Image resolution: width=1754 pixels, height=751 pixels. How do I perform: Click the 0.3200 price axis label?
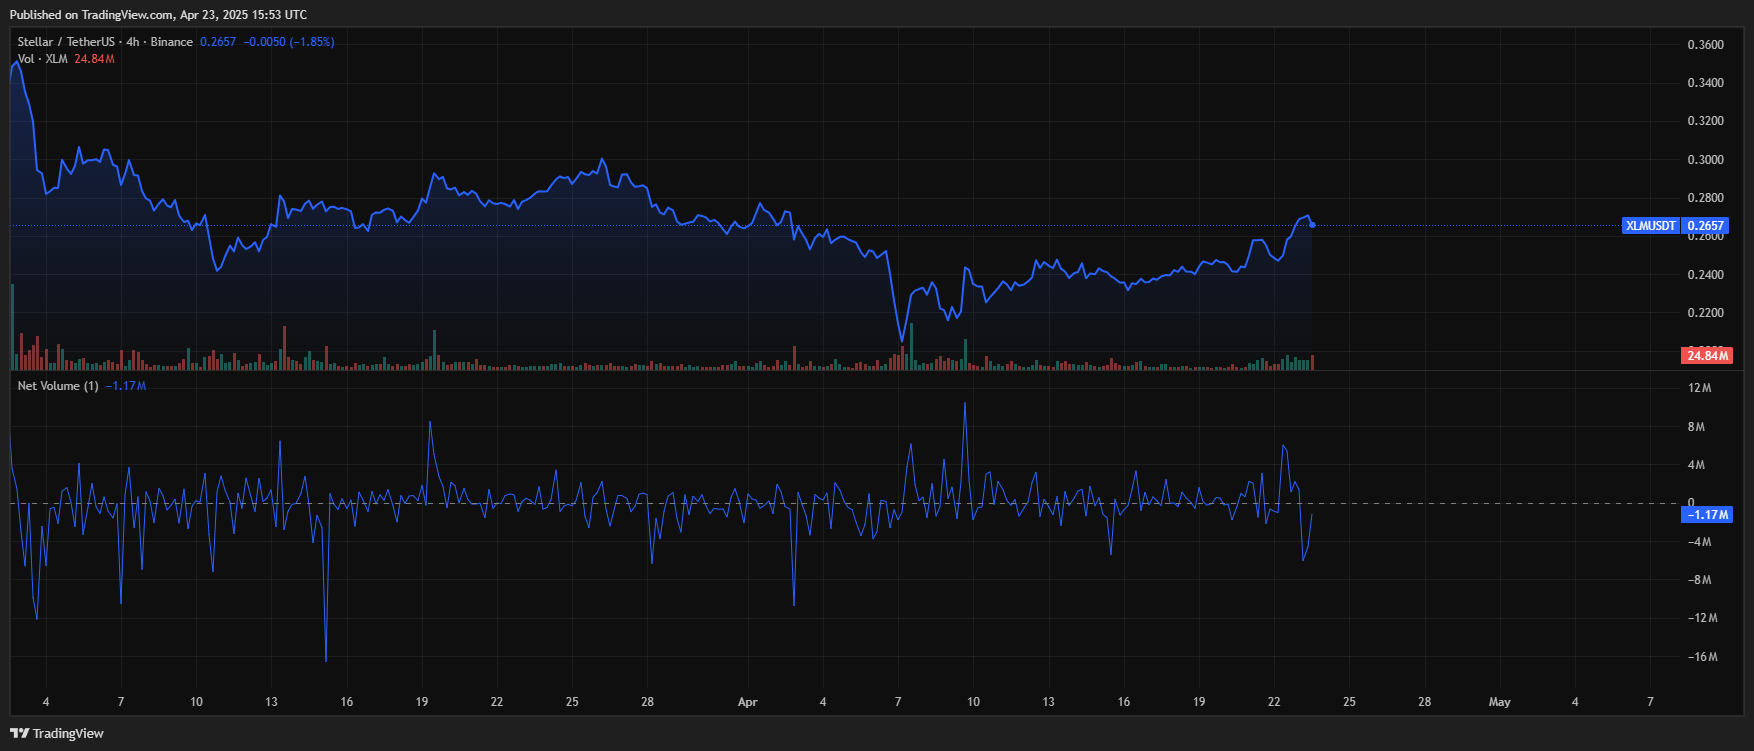click(1706, 121)
